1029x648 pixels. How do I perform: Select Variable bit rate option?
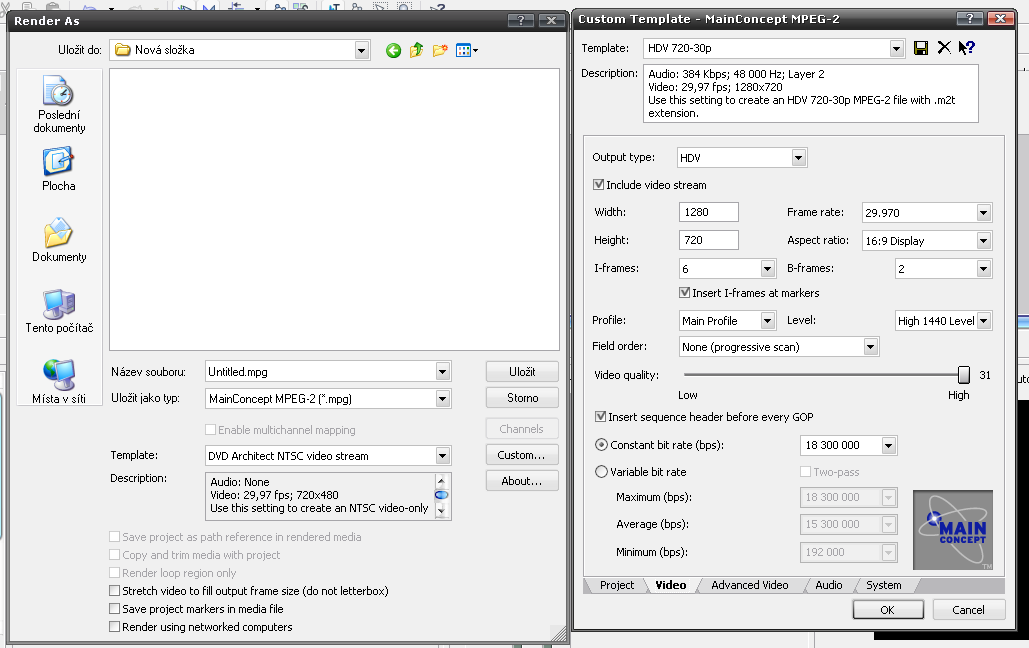coord(601,472)
